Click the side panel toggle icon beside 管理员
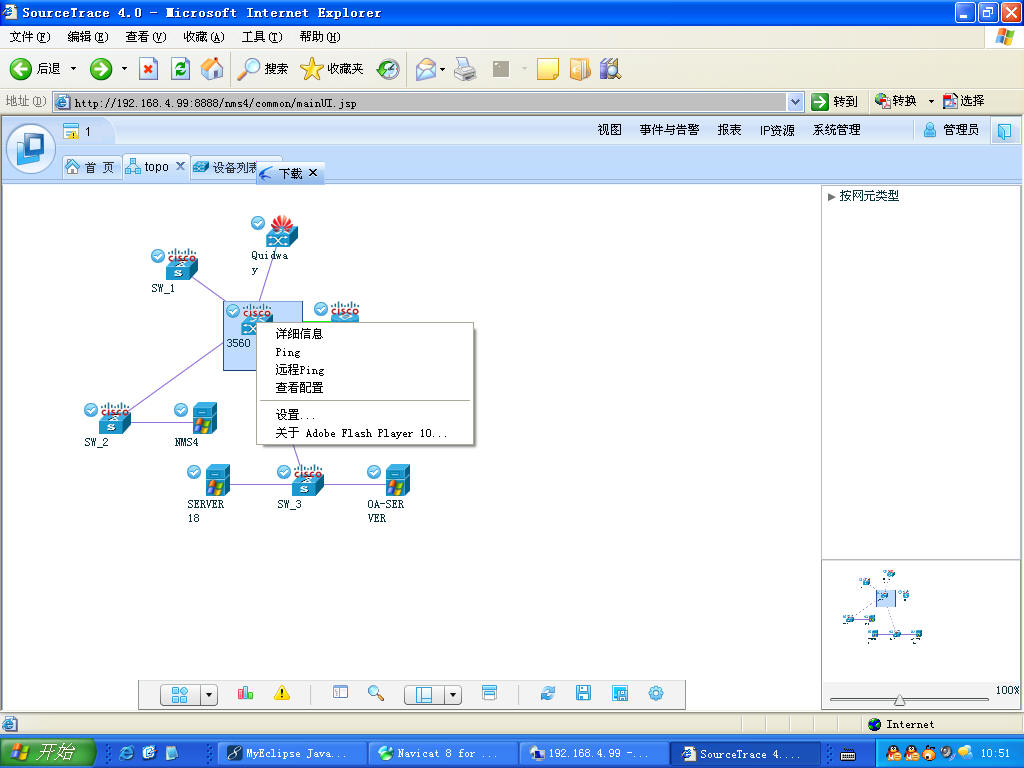The height and width of the screenshot is (768, 1024). click(x=1004, y=131)
